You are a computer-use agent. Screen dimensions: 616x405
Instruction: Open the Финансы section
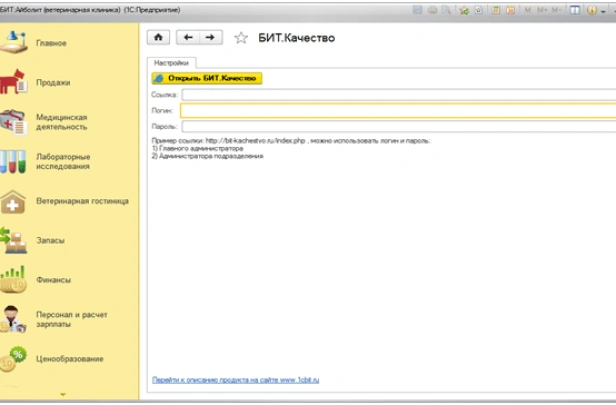53,280
